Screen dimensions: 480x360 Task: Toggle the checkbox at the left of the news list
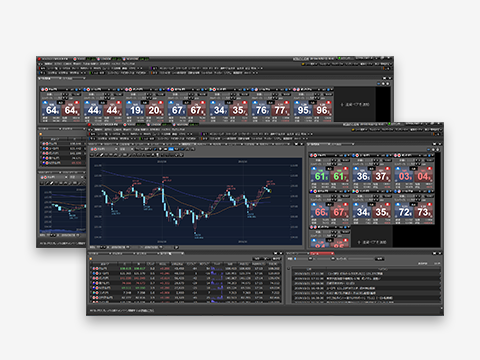289,268
